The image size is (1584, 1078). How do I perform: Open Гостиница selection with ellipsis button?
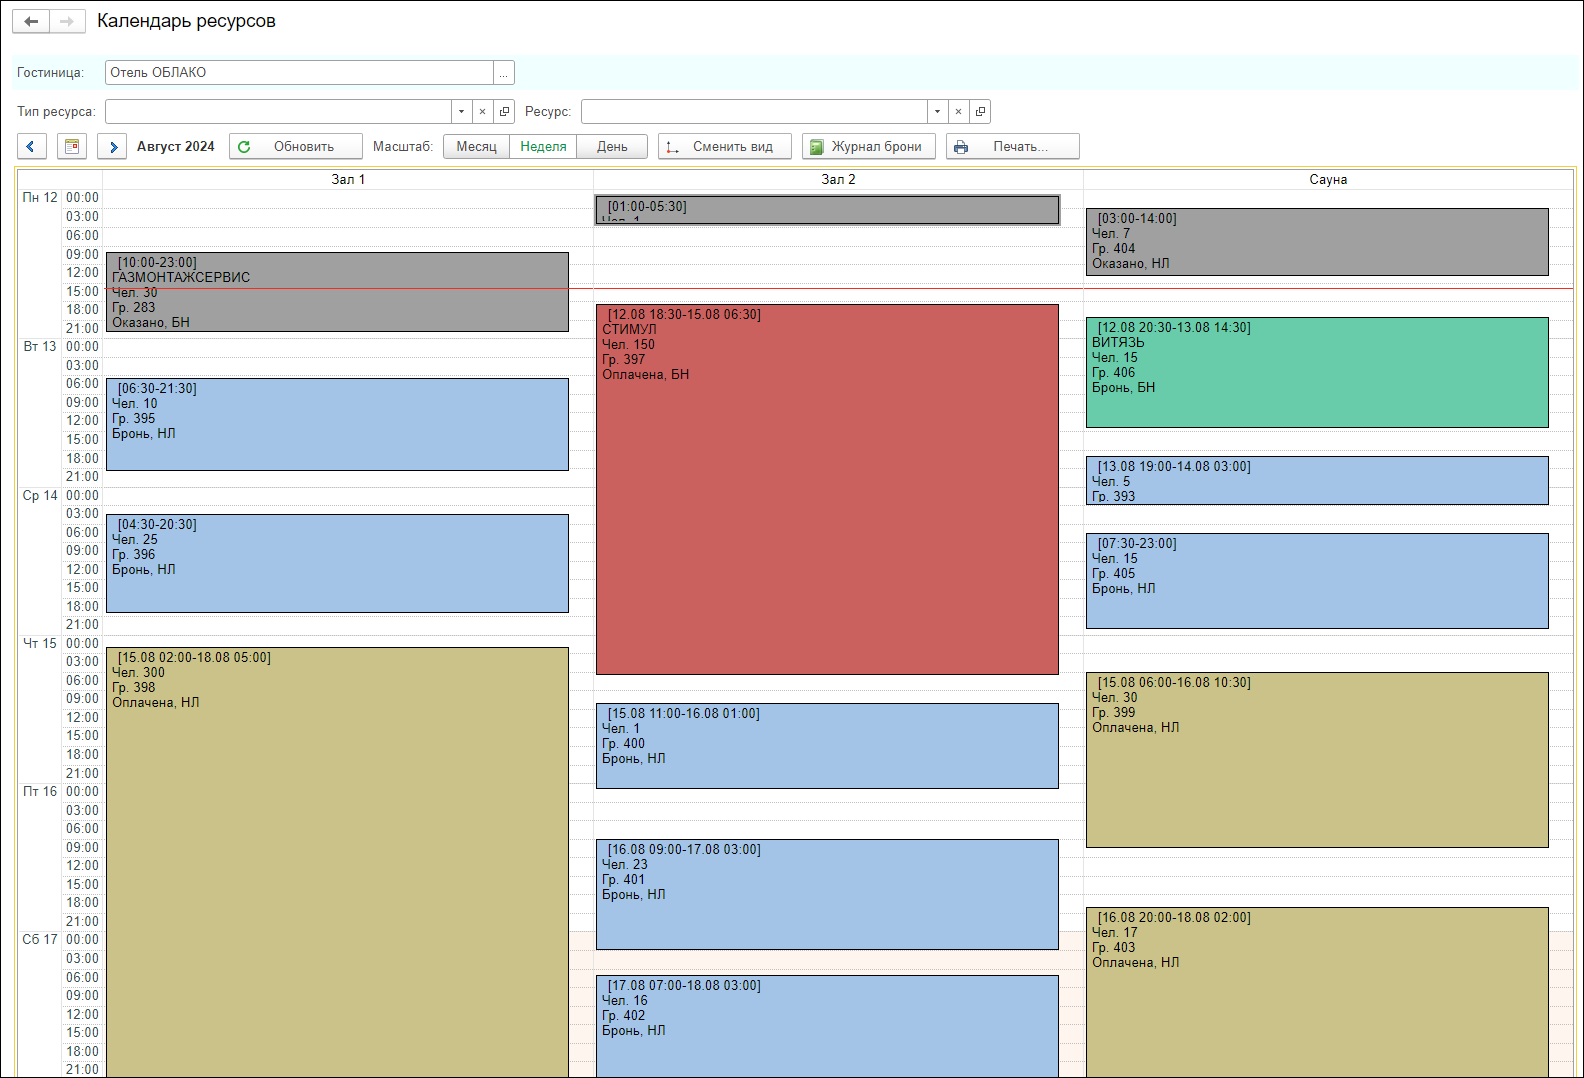click(504, 73)
